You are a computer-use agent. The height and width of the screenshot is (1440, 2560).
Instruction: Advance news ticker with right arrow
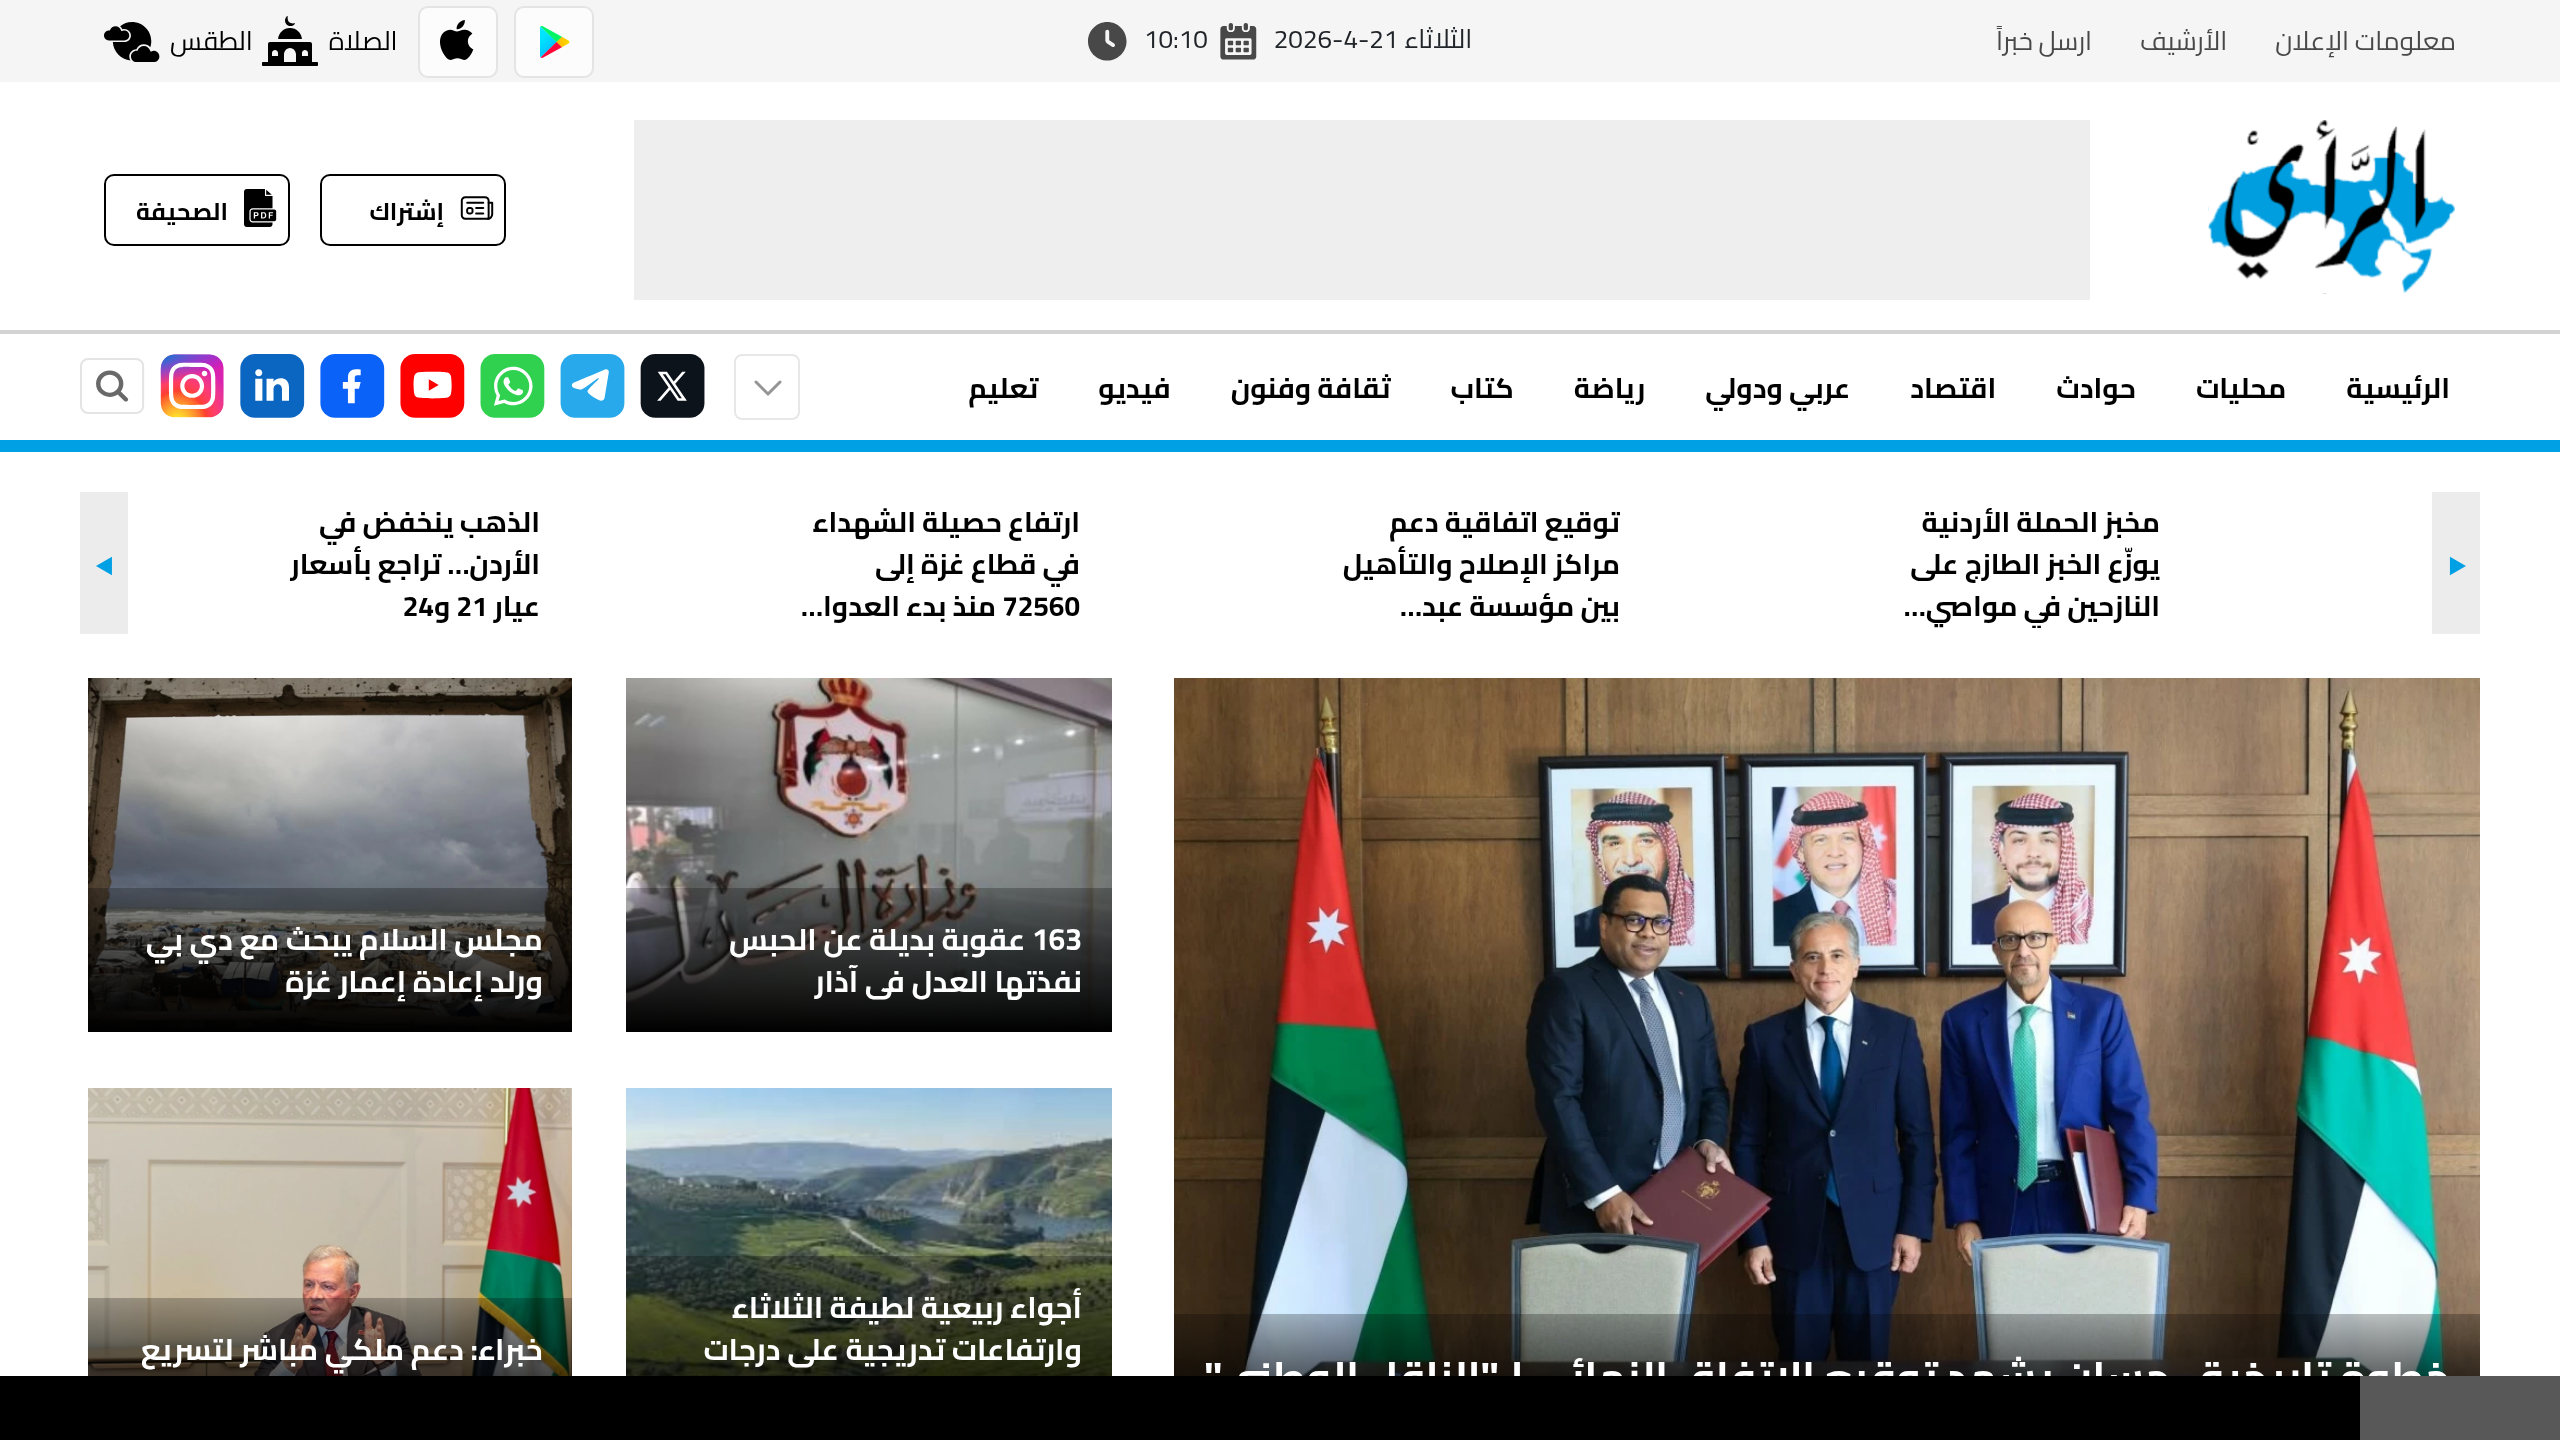pyautogui.click(x=2456, y=563)
